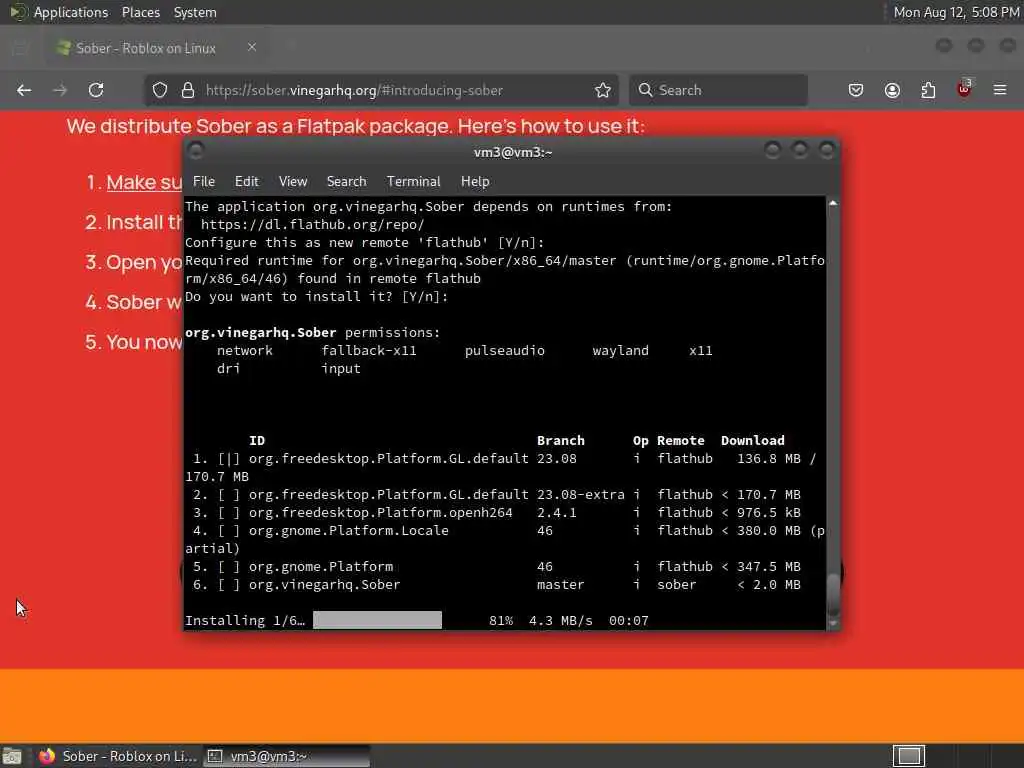Screen dimensions: 1024x768
Task: Click the terminal window menu icon in titlebar
Action: [x=195, y=151]
